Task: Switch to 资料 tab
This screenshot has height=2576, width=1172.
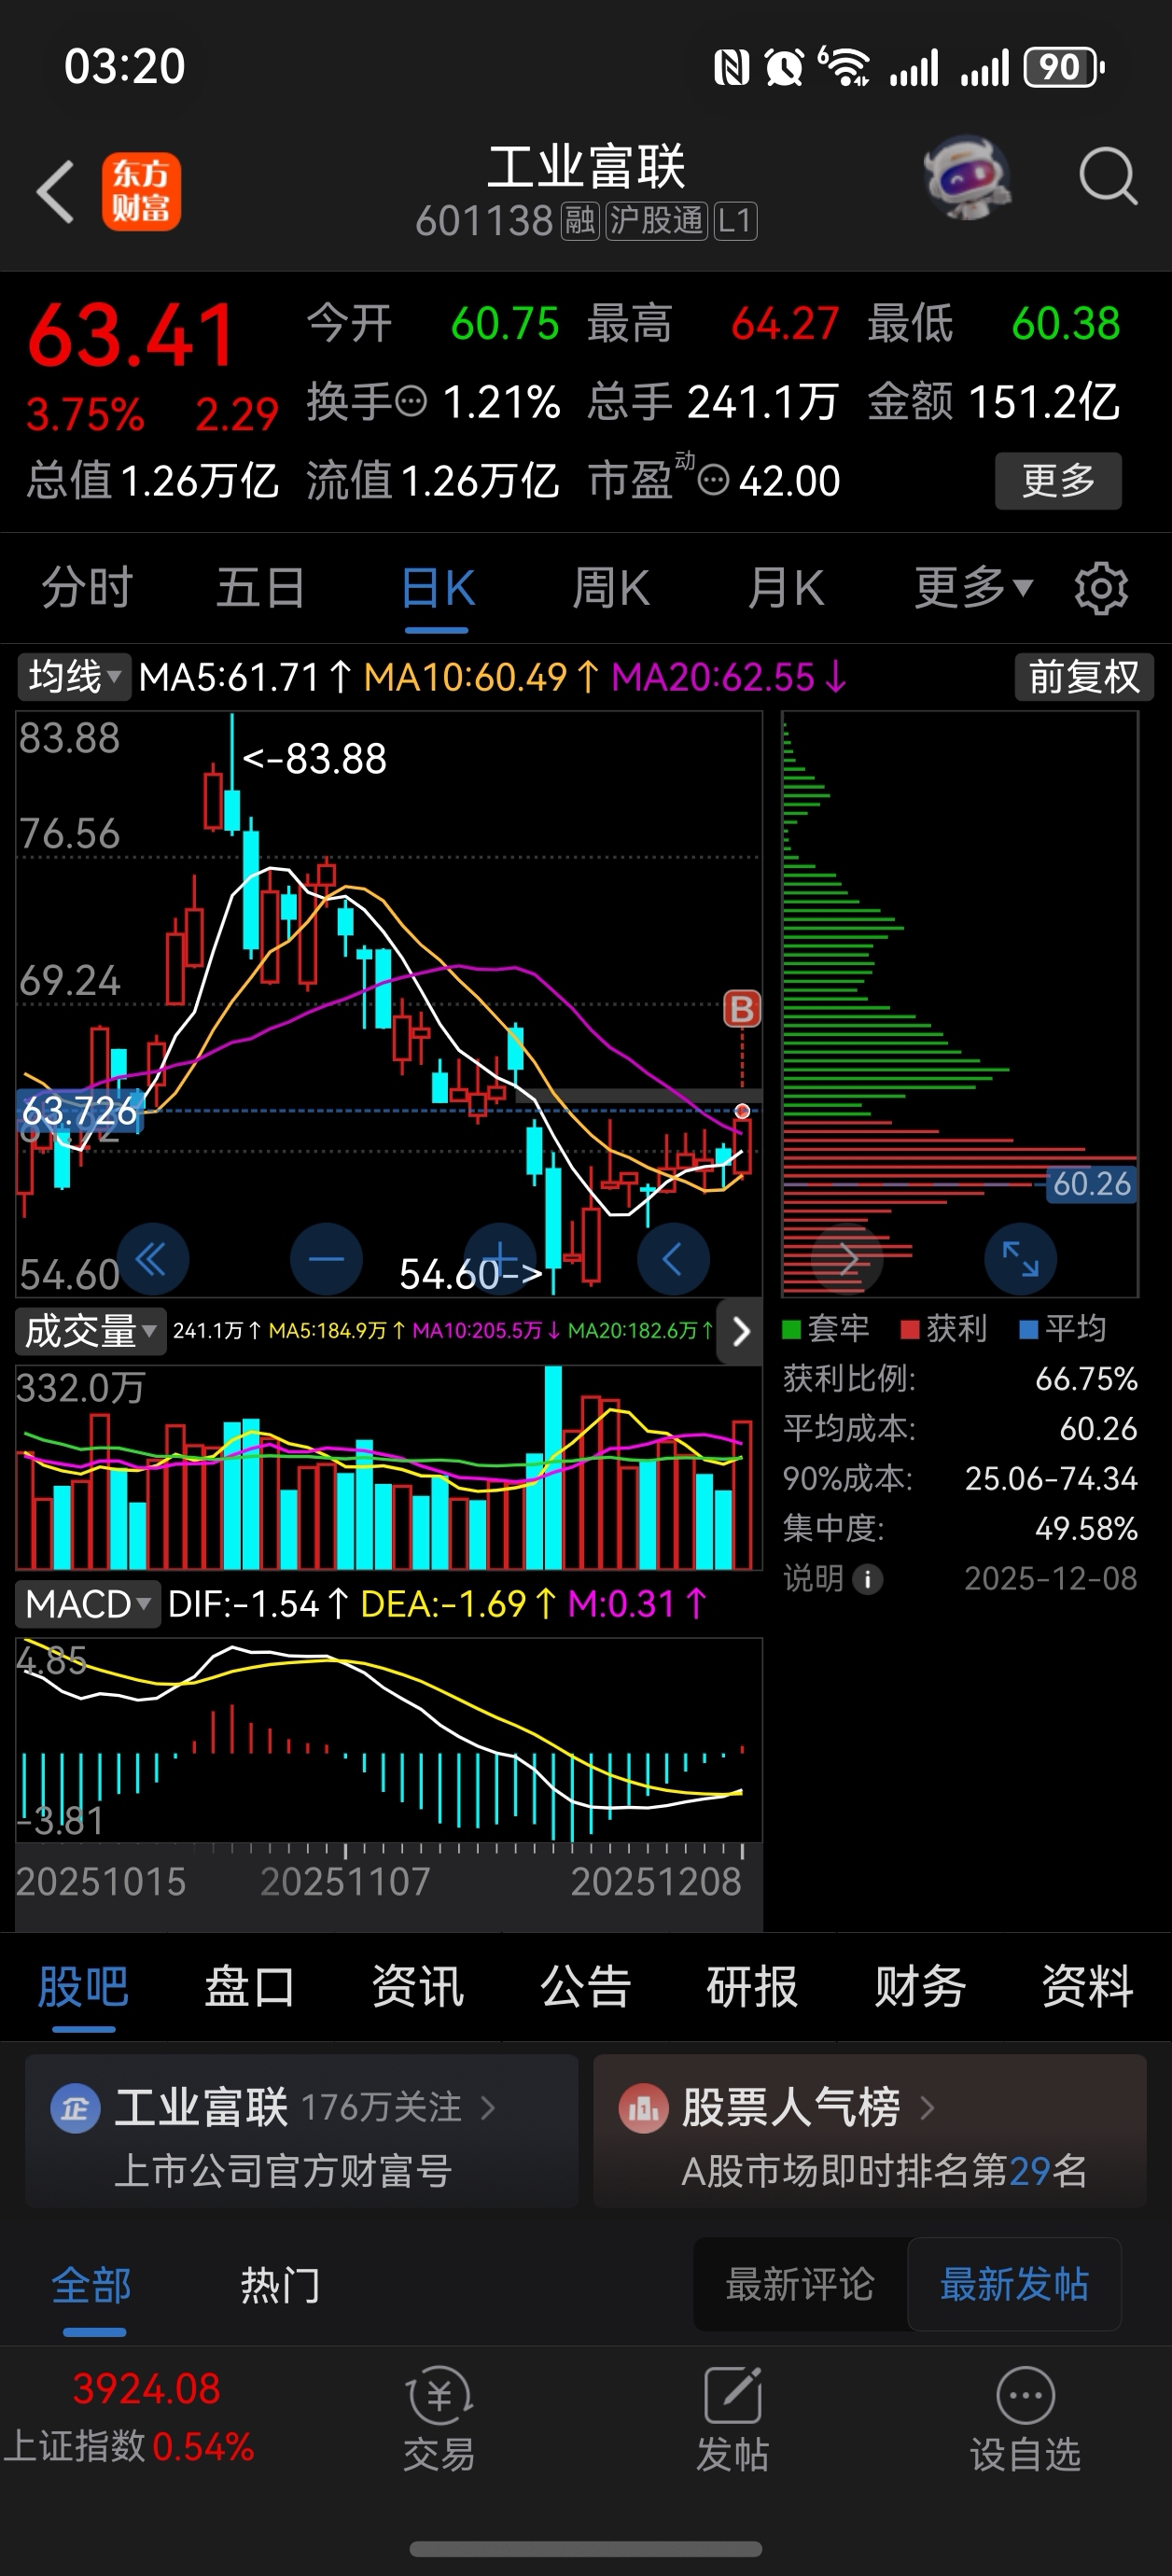Action: pyautogui.click(x=1088, y=1987)
